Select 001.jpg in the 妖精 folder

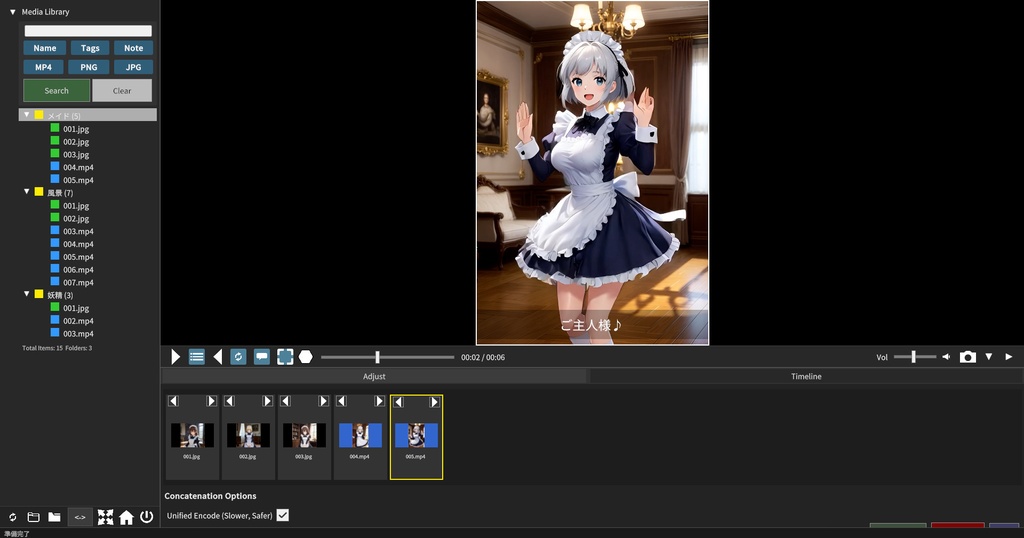point(76,308)
